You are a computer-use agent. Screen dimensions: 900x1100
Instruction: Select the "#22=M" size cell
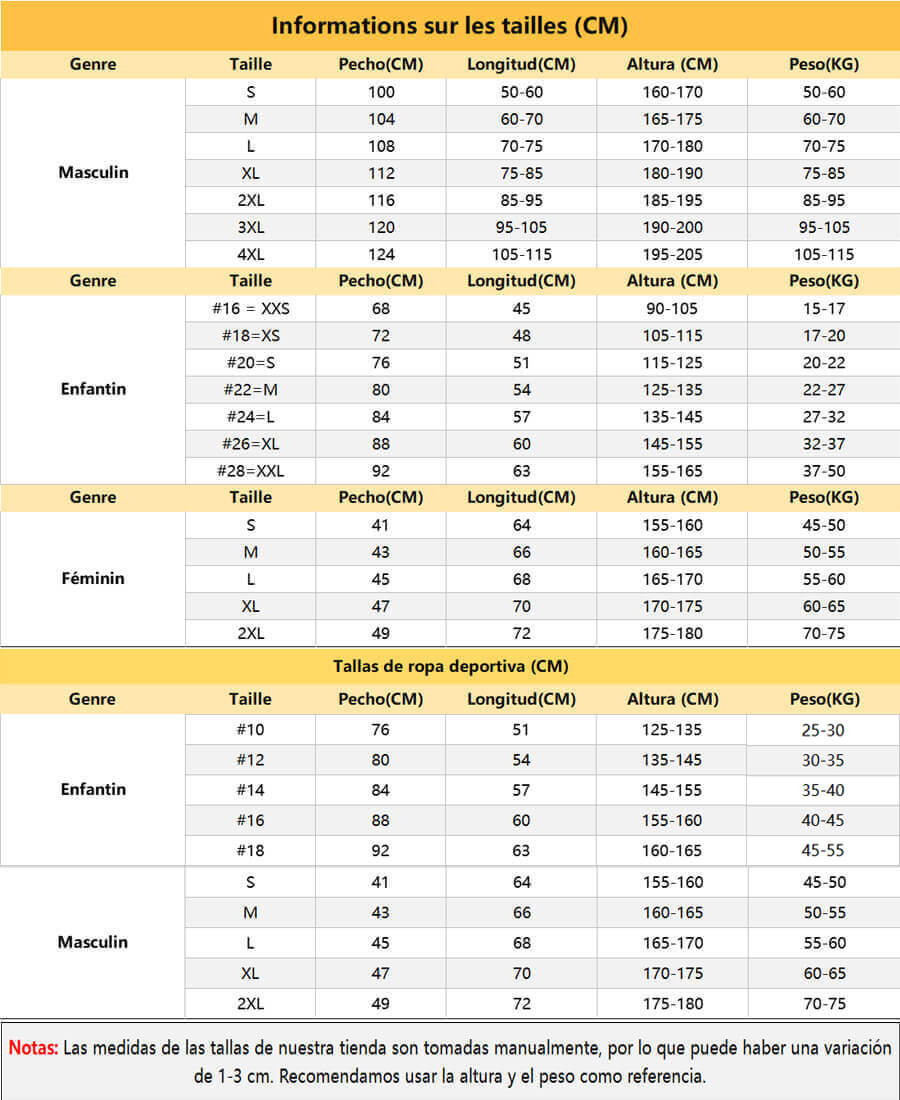click(250, 389)
